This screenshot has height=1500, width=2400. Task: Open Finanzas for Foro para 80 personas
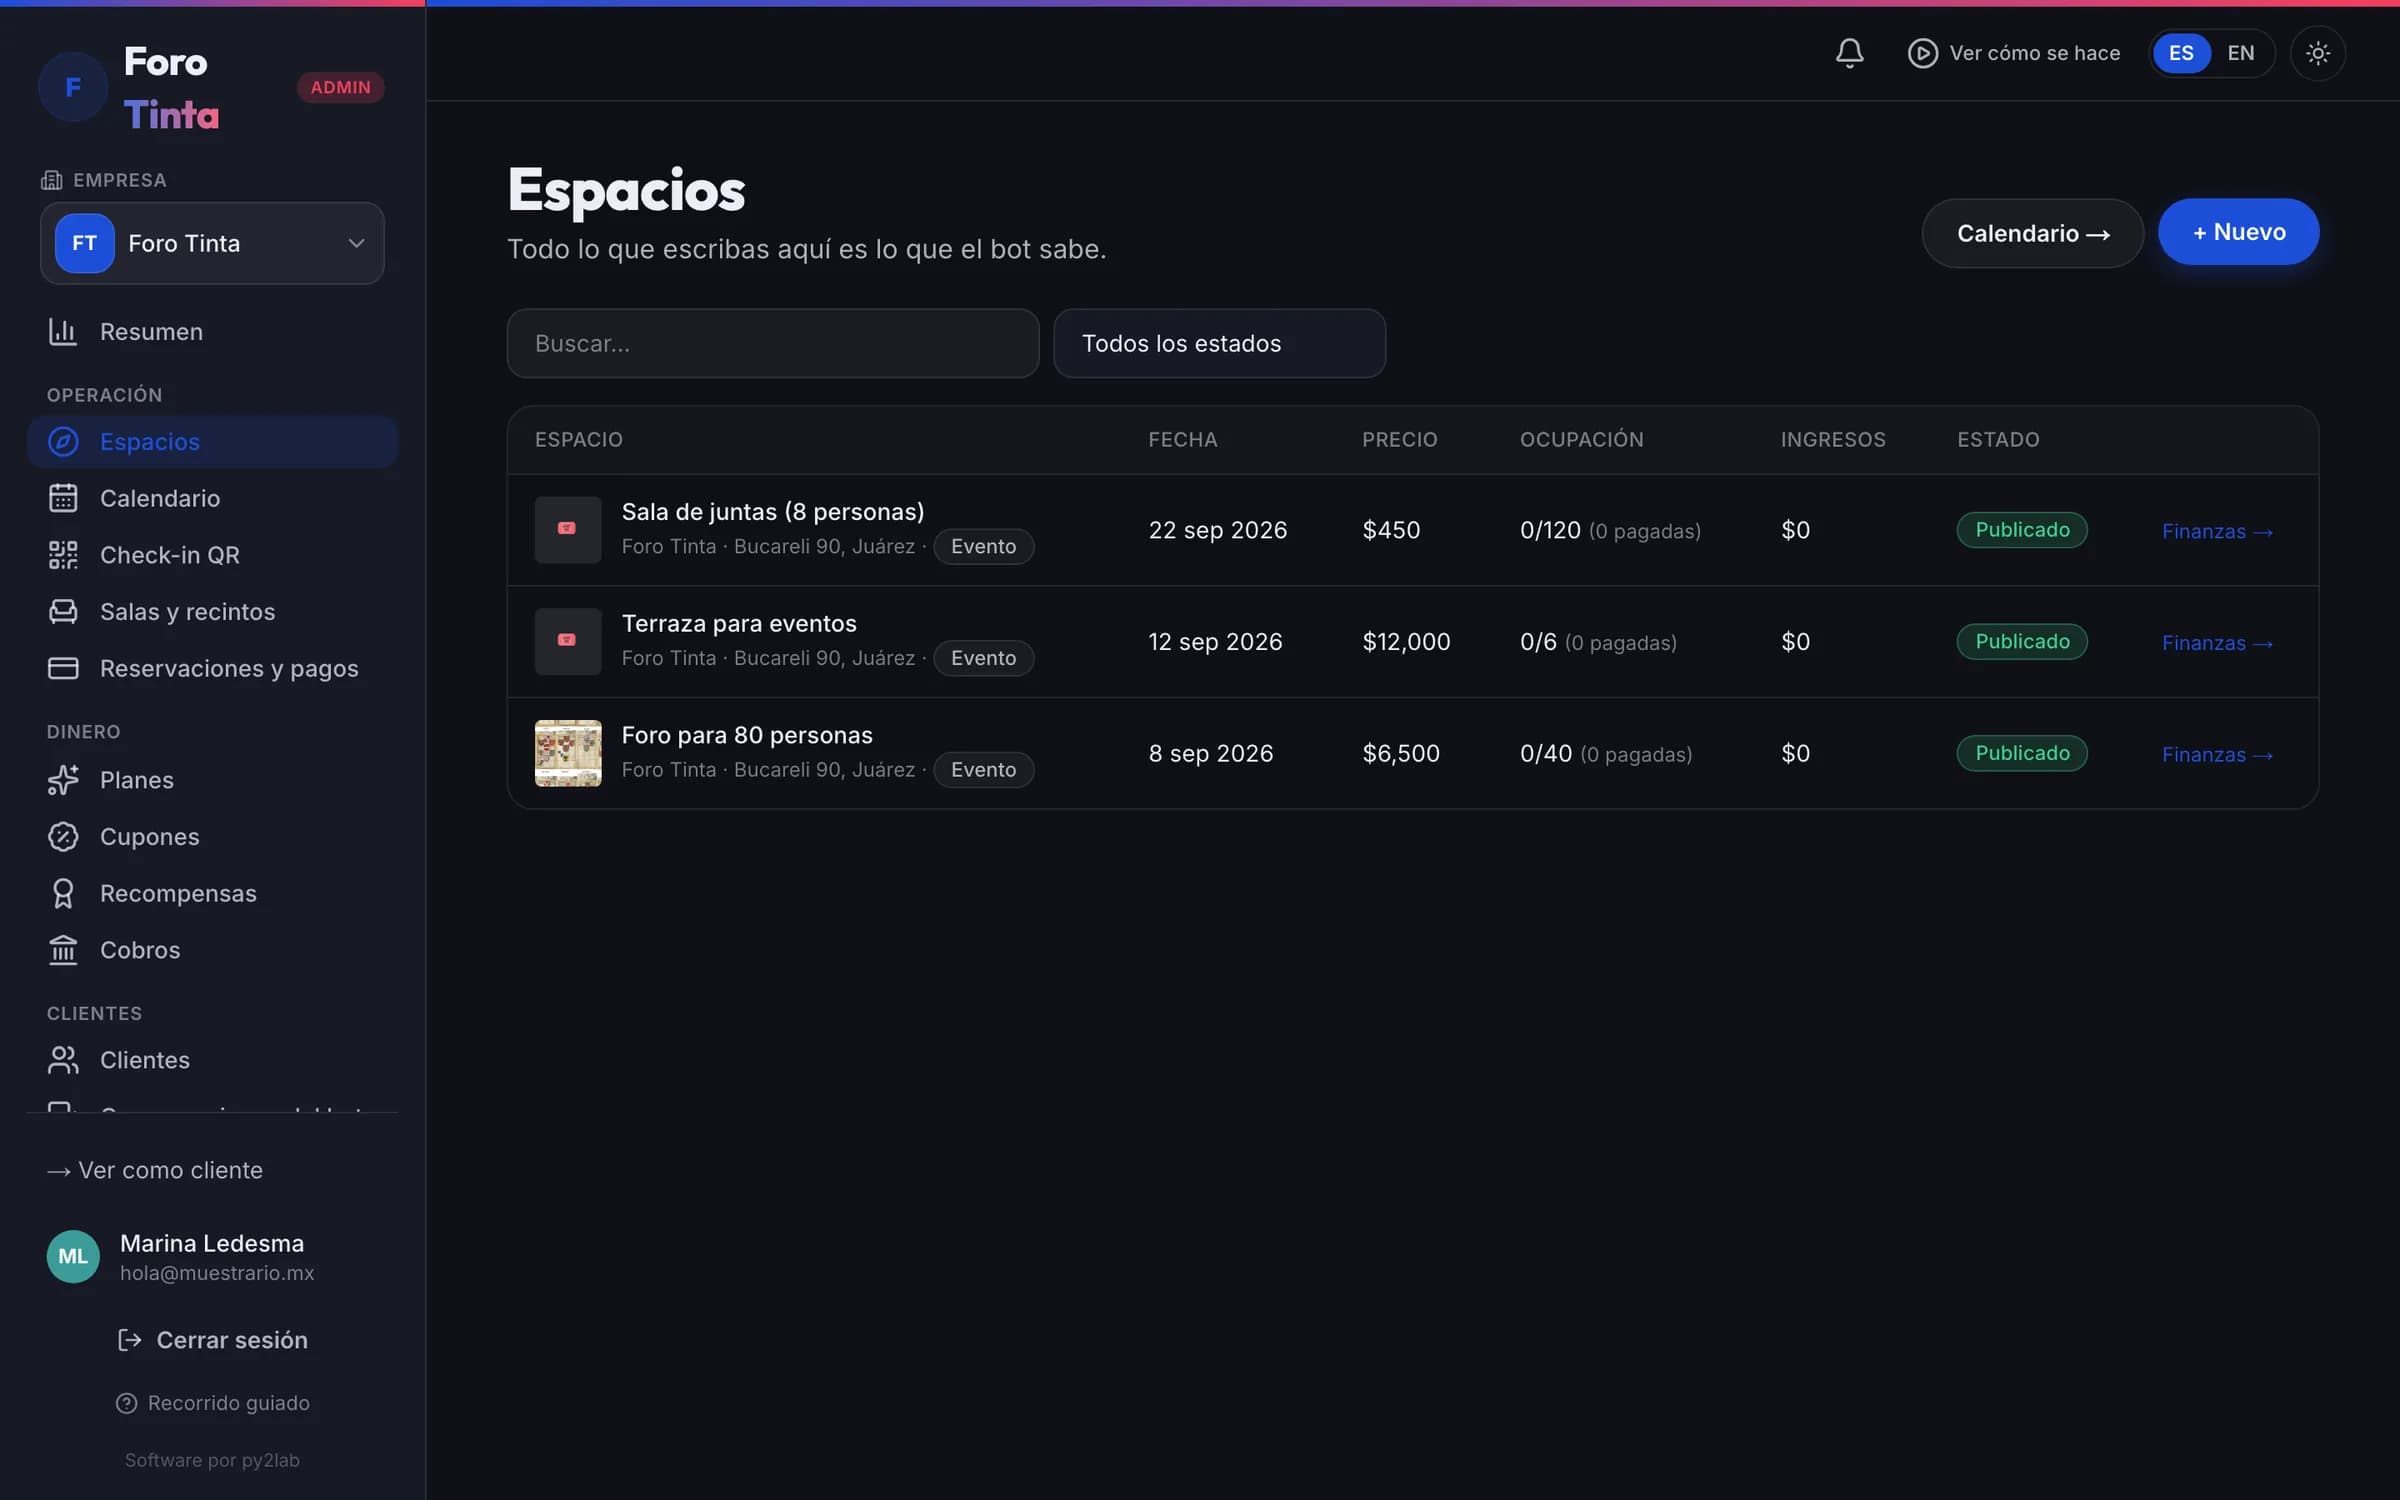coord(2217,754)
